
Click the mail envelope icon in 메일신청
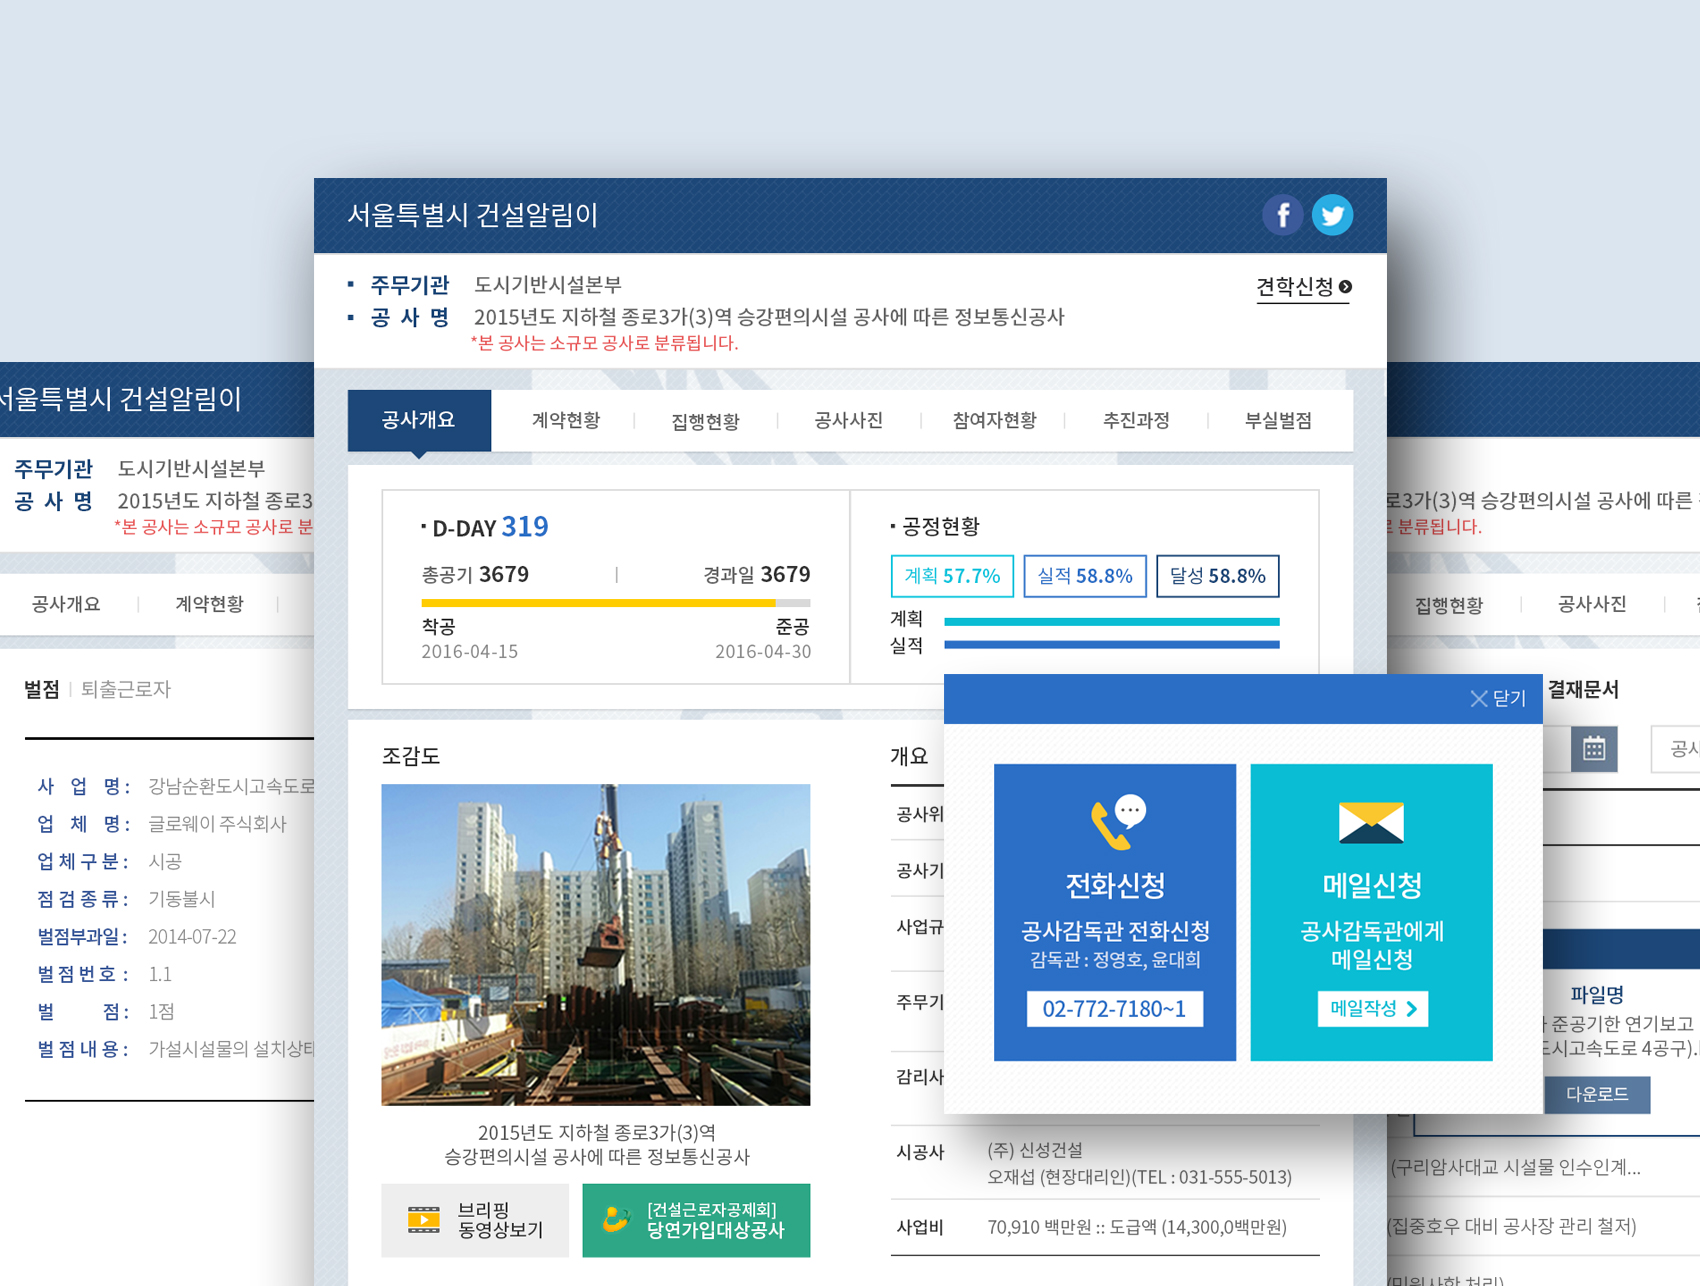click(x=1371, y=822)
